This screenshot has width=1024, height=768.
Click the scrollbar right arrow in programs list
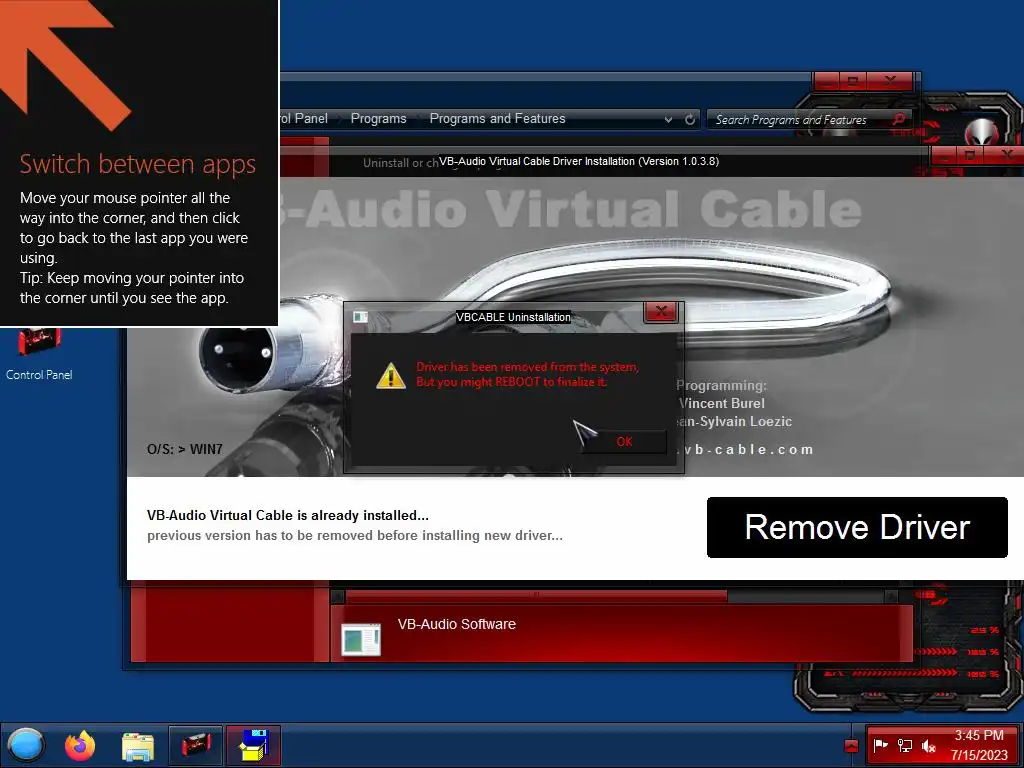tap(891, 596)
